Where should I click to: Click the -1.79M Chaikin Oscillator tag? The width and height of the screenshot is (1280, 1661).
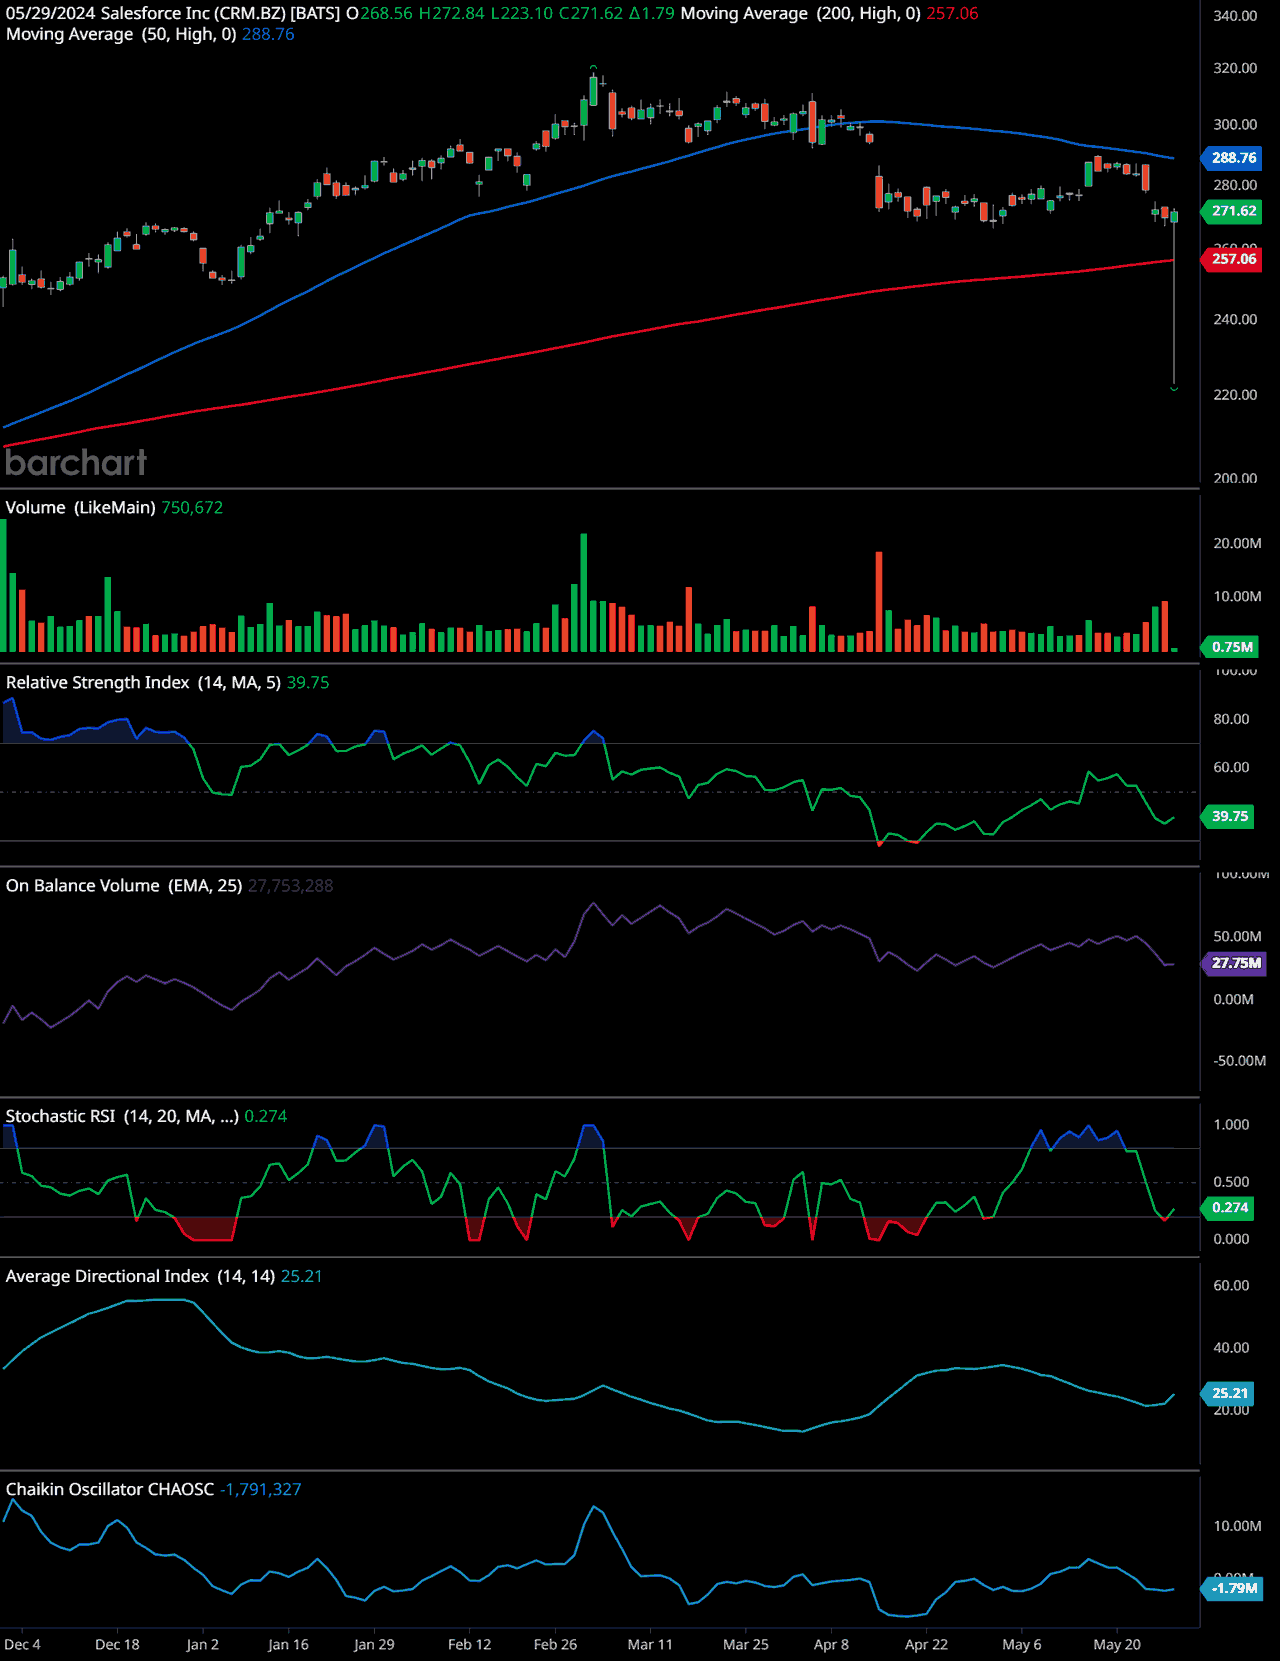(x=1233, y=1588)
